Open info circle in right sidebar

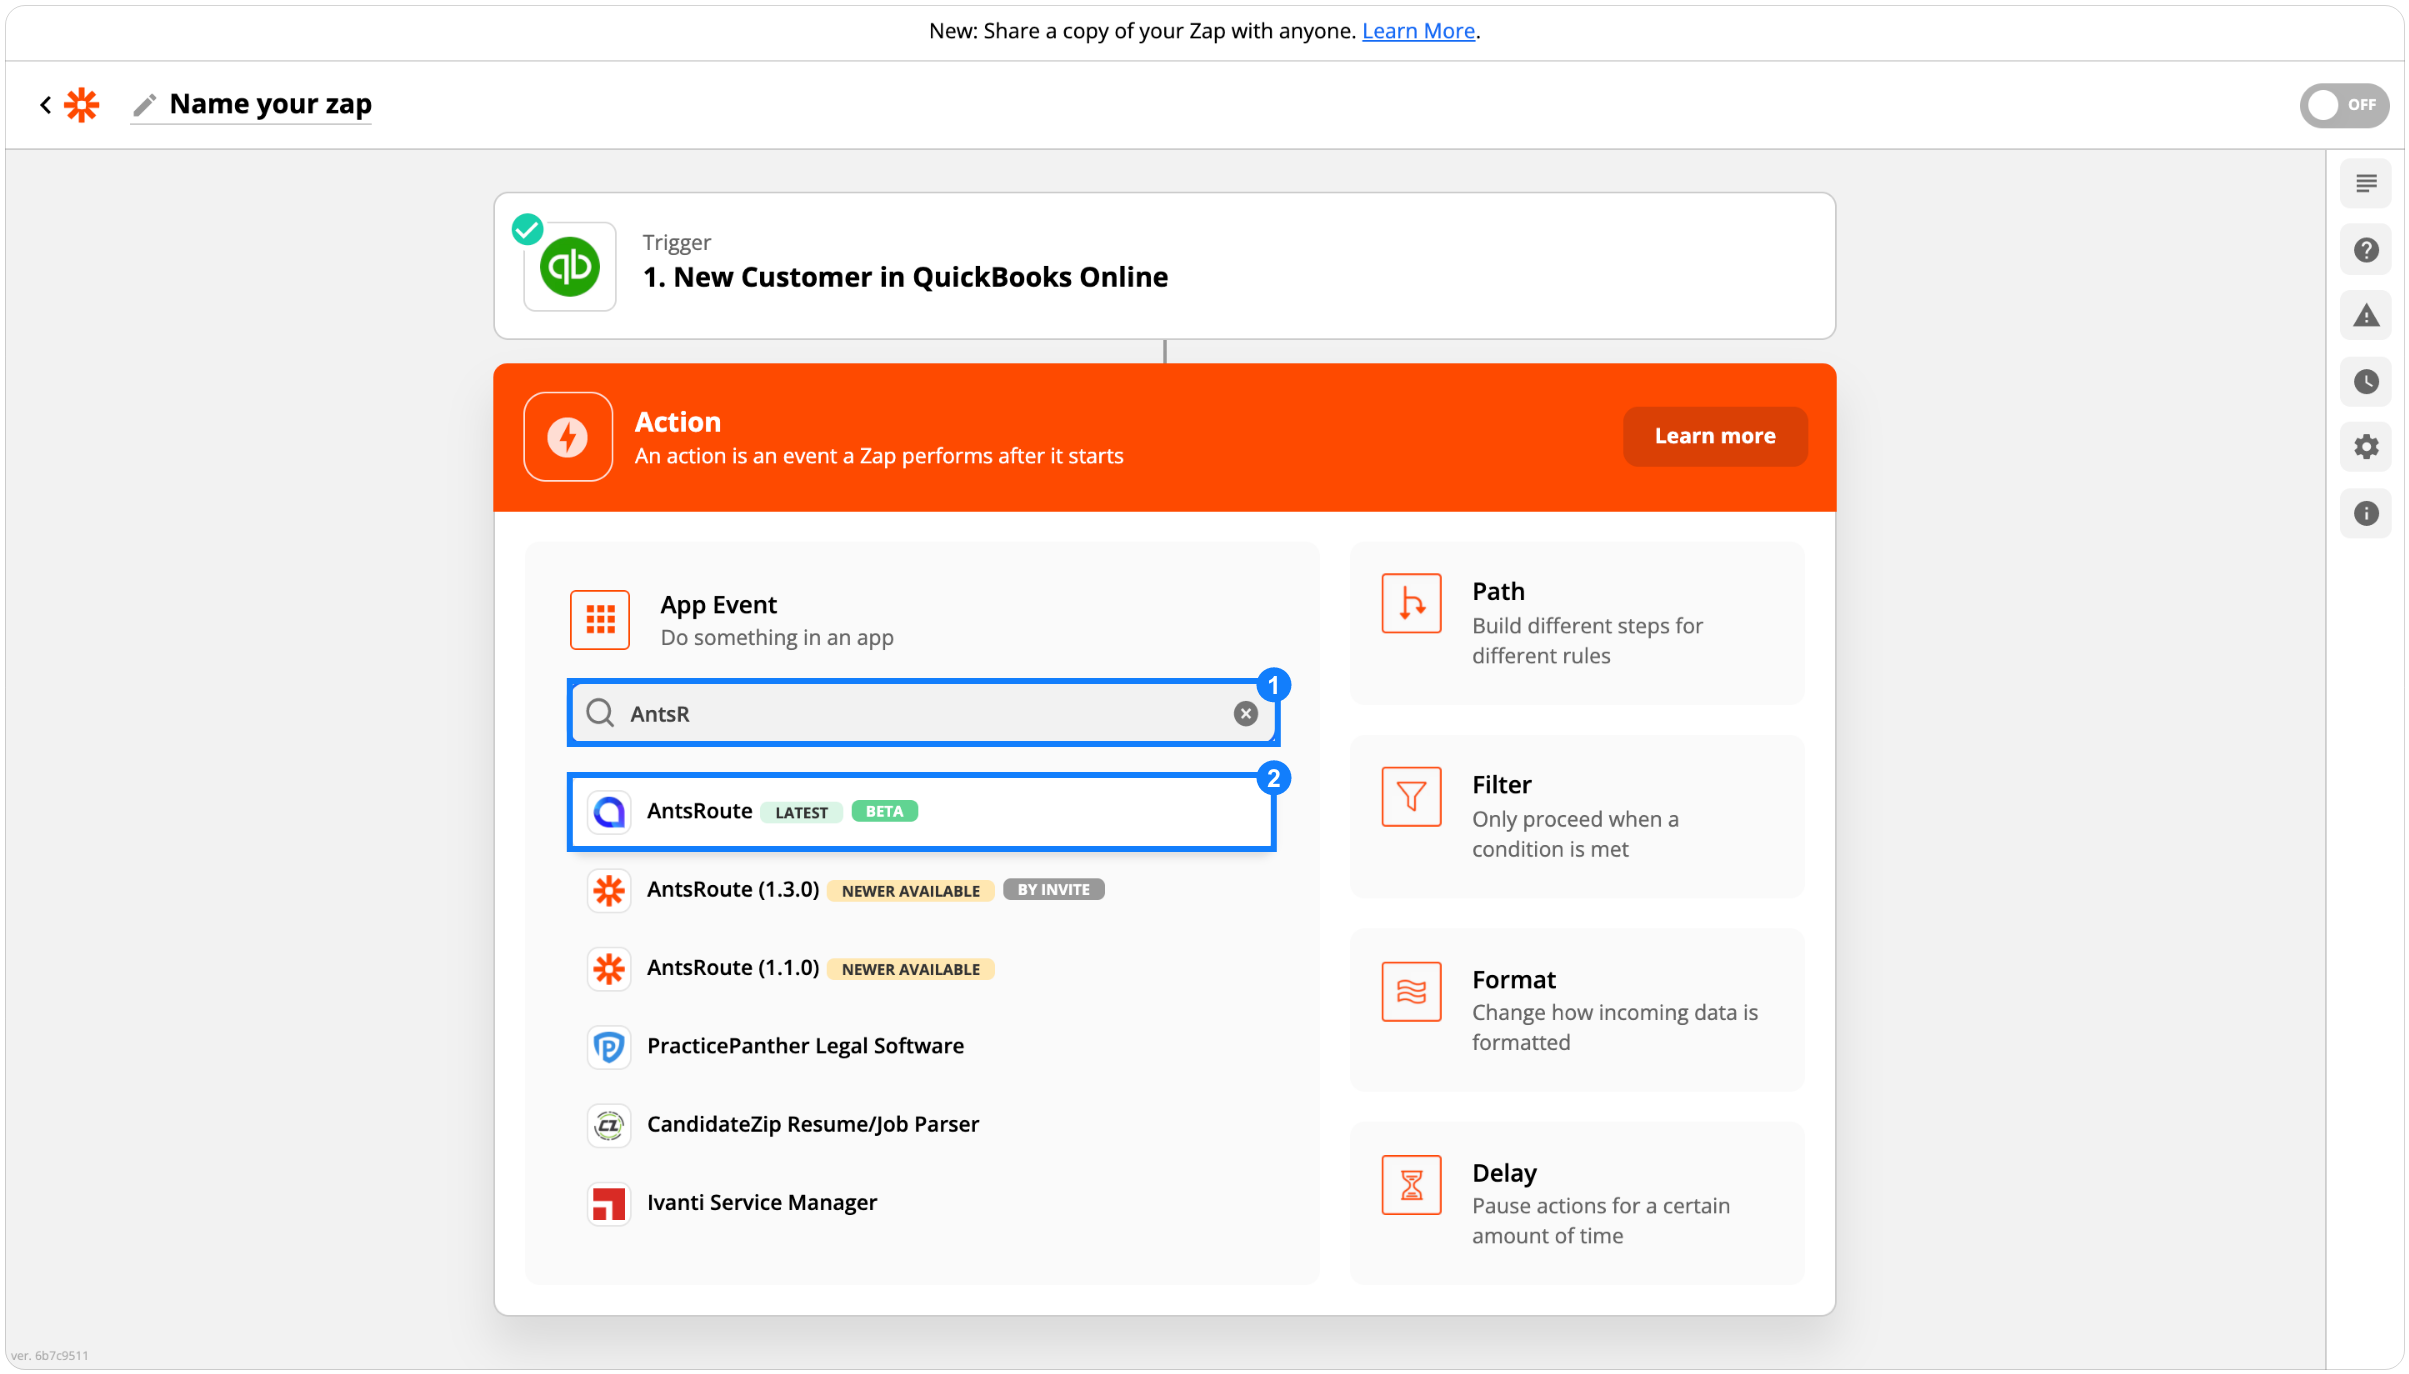pos(2365,513)
